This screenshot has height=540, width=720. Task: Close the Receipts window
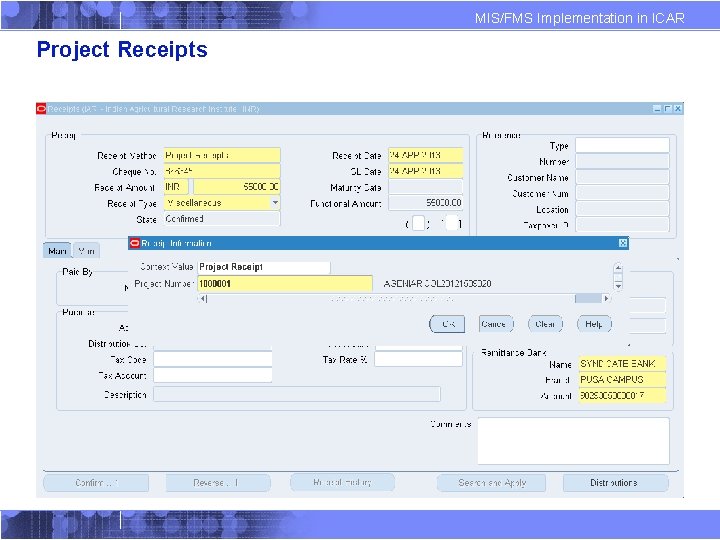(678, 109)
